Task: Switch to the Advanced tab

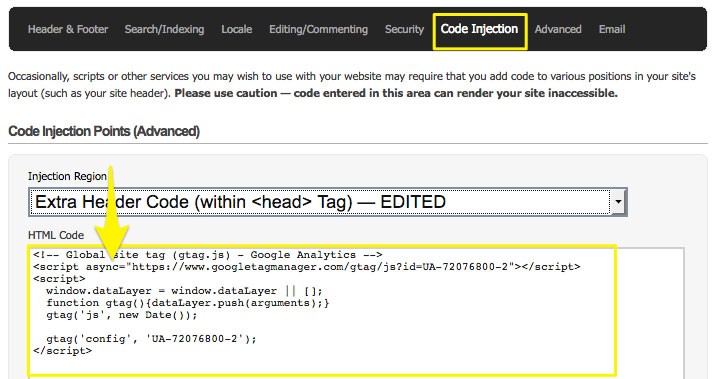Action: tap(558, 29)
